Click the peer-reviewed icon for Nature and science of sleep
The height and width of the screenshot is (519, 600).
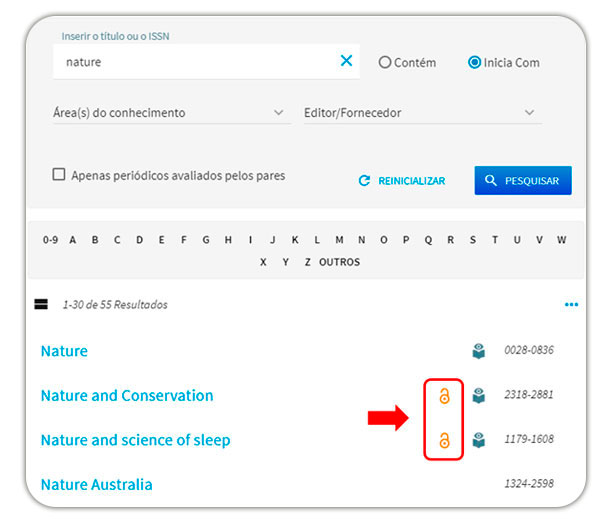(479, 440)
